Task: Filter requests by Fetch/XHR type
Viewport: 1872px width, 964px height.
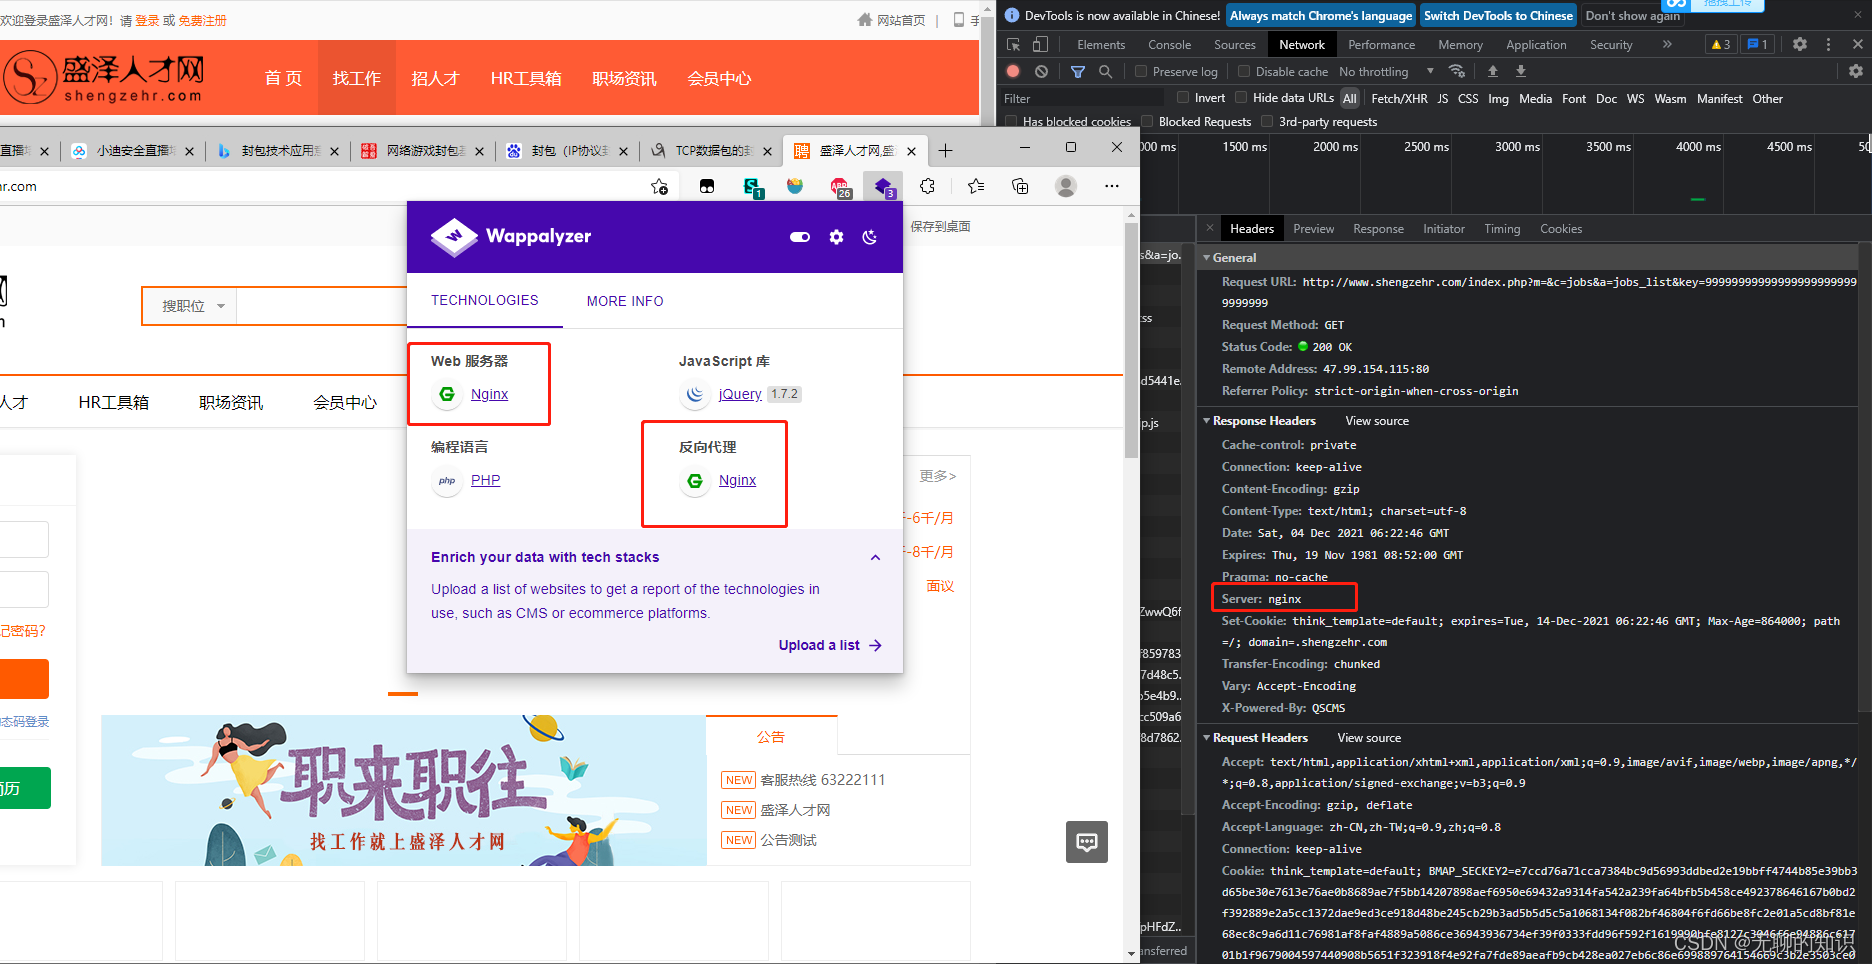Action: click(x=1399, y=99)
